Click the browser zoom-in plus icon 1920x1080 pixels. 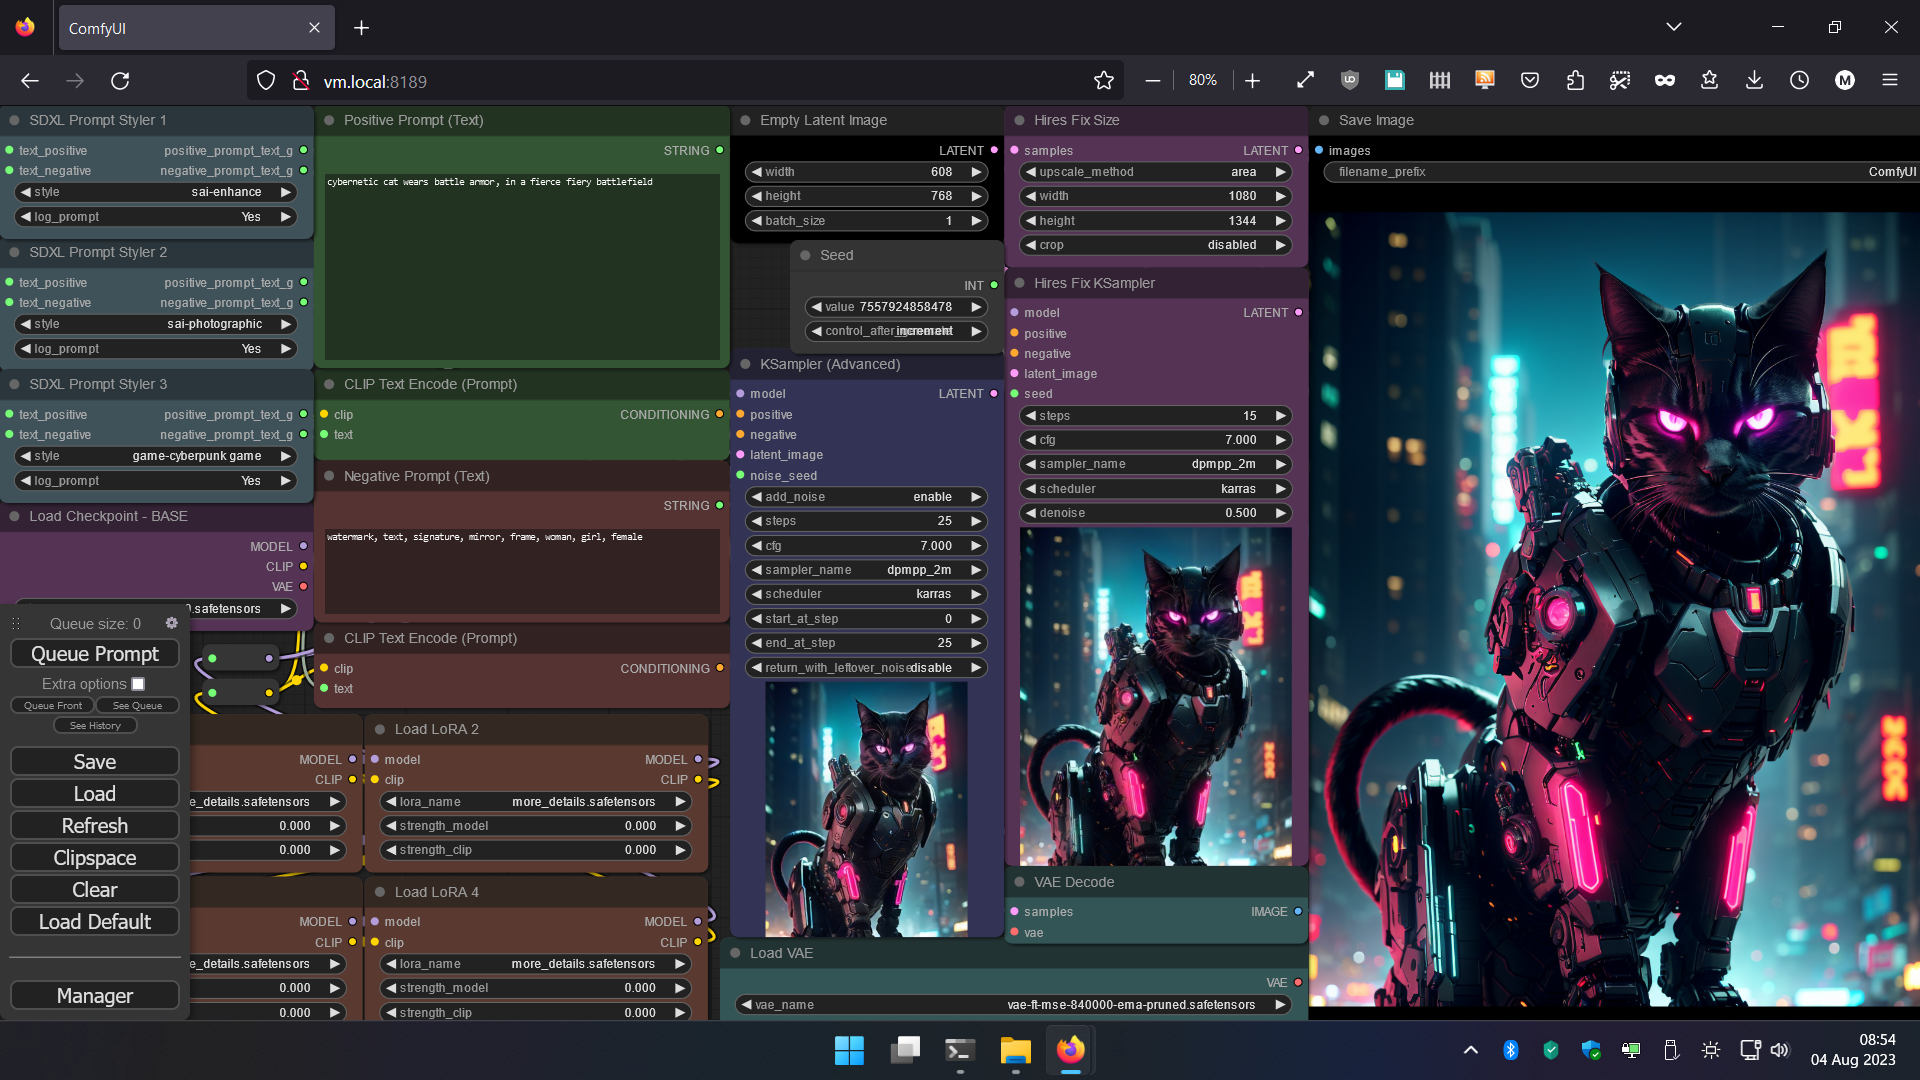click(x=1250, y=80)
